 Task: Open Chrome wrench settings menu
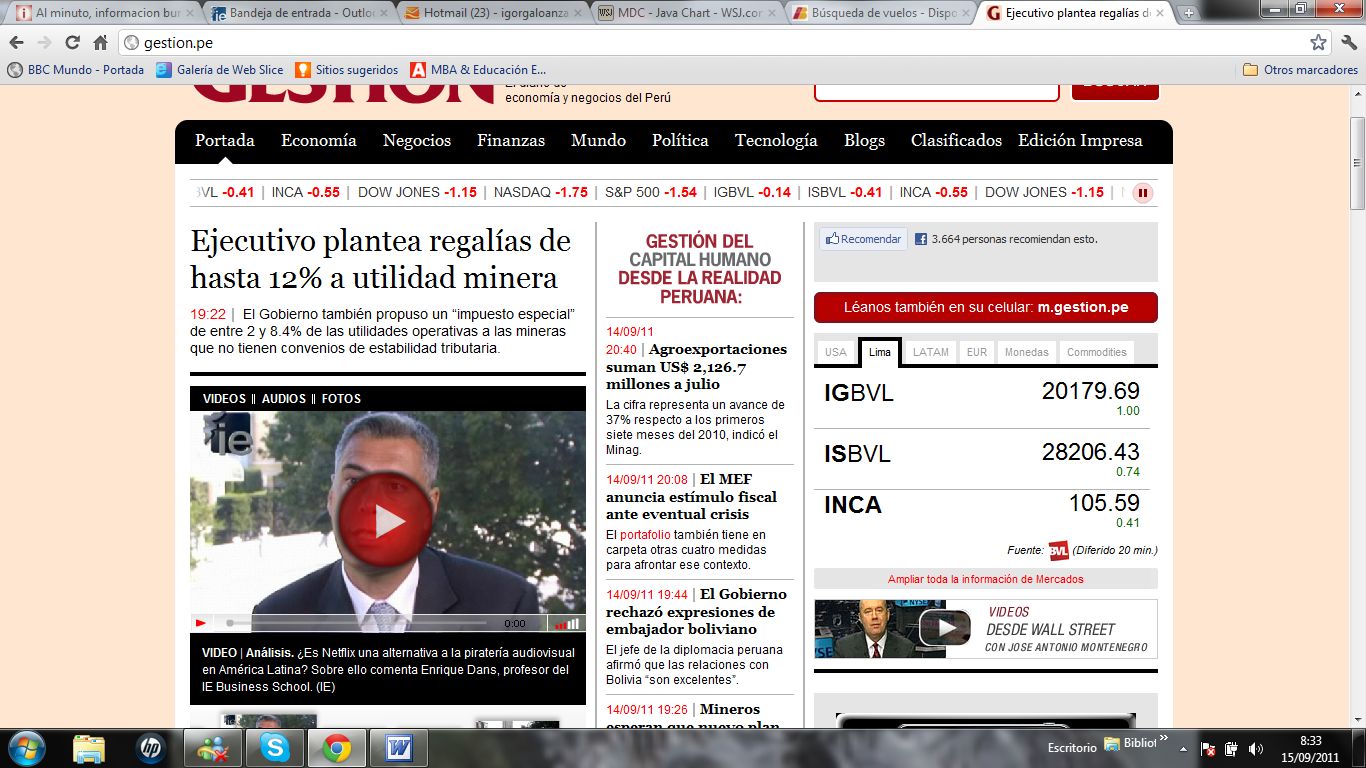[x=1346, y=43]
